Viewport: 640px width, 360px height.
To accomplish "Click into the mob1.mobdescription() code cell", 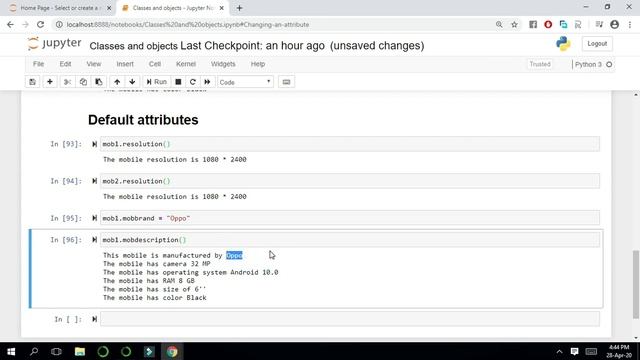I will pyautogui.click(x=350, y=240).
